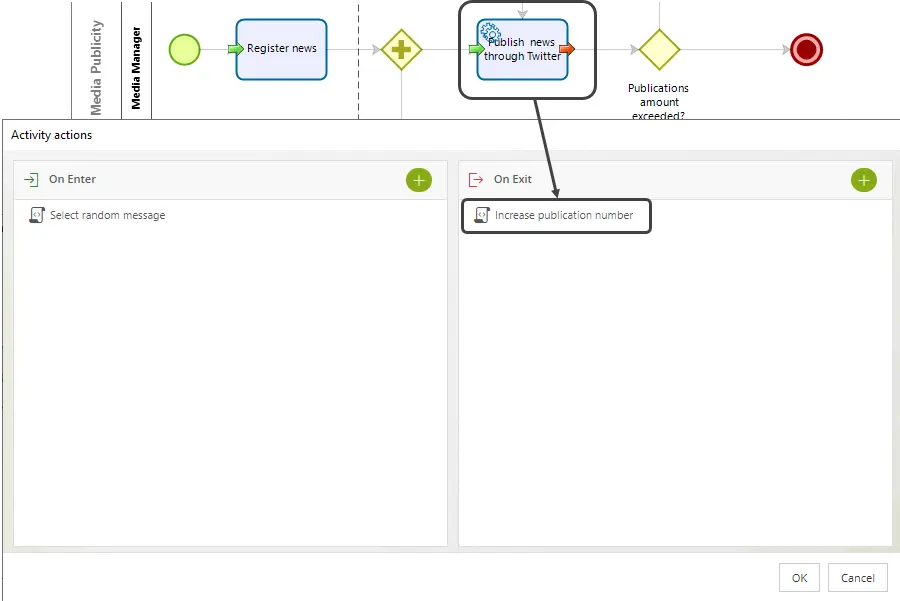Click the Publications amount exceeded? label
Screen dimensions: 900x601
(x=658, y=102)
